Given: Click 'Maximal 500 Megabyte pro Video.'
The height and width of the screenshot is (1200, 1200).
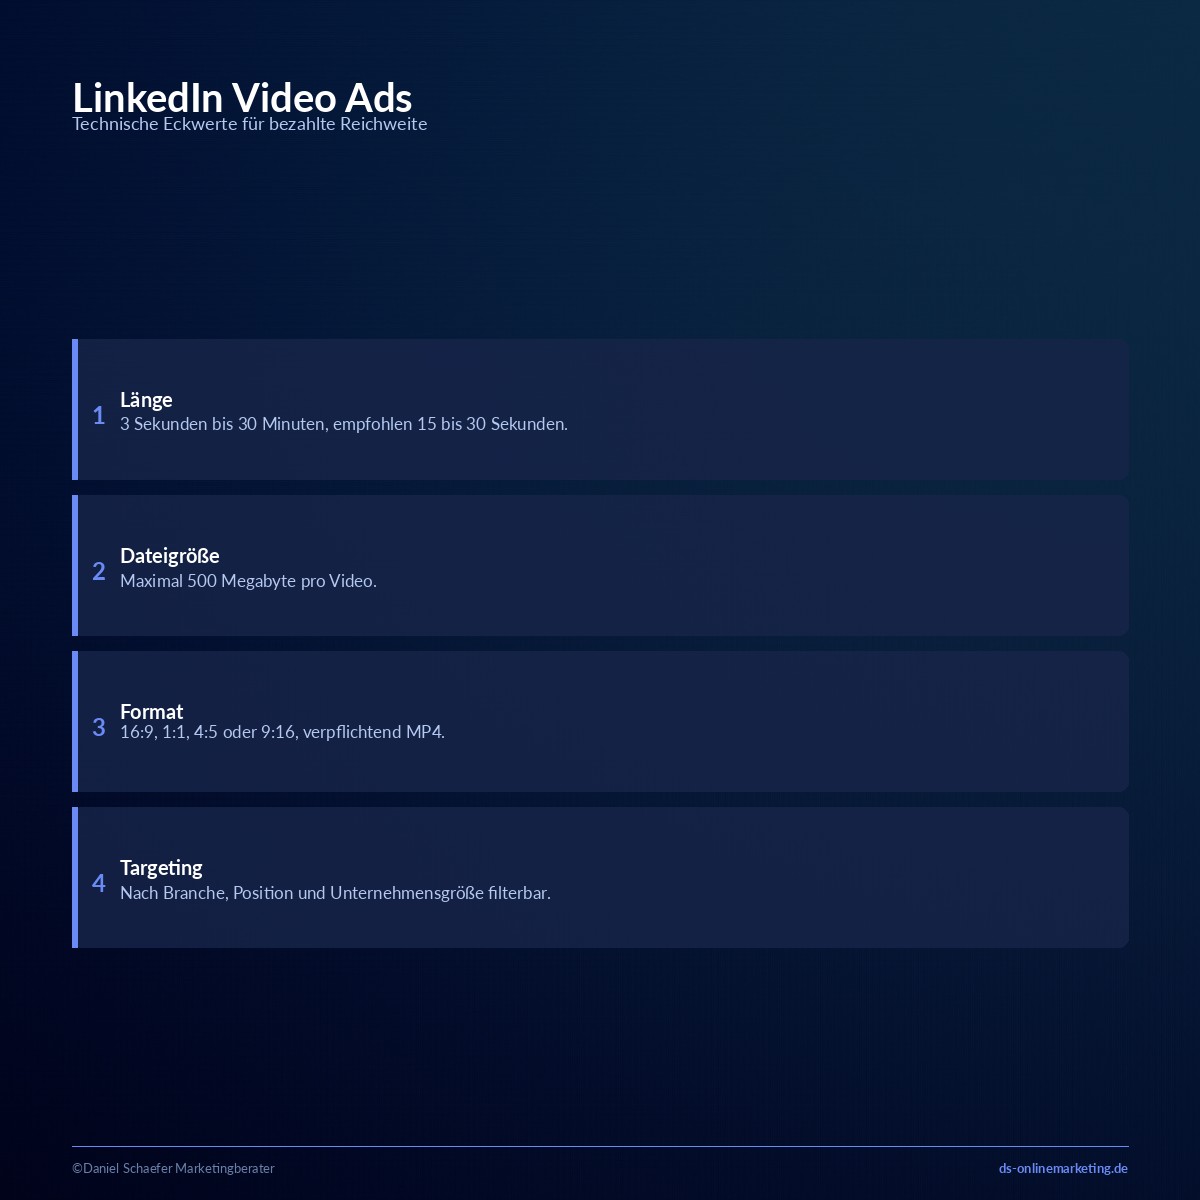Looking at the screenshot, I should point(248,581).
